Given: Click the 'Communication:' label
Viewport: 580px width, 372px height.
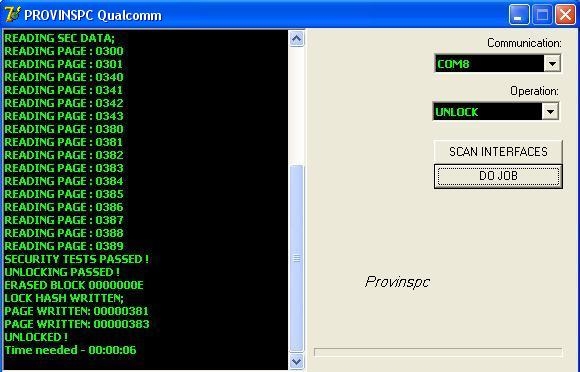Looking at the screenshot, I should [x=524, y=43].
